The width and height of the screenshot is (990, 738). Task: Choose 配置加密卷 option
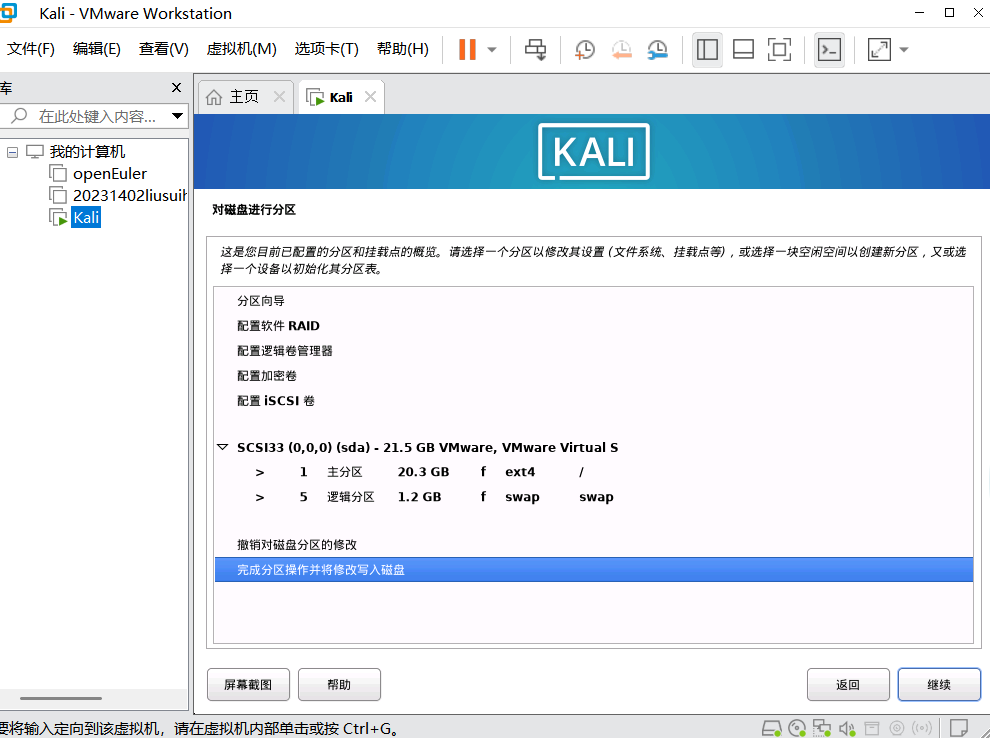pos(267,376)
